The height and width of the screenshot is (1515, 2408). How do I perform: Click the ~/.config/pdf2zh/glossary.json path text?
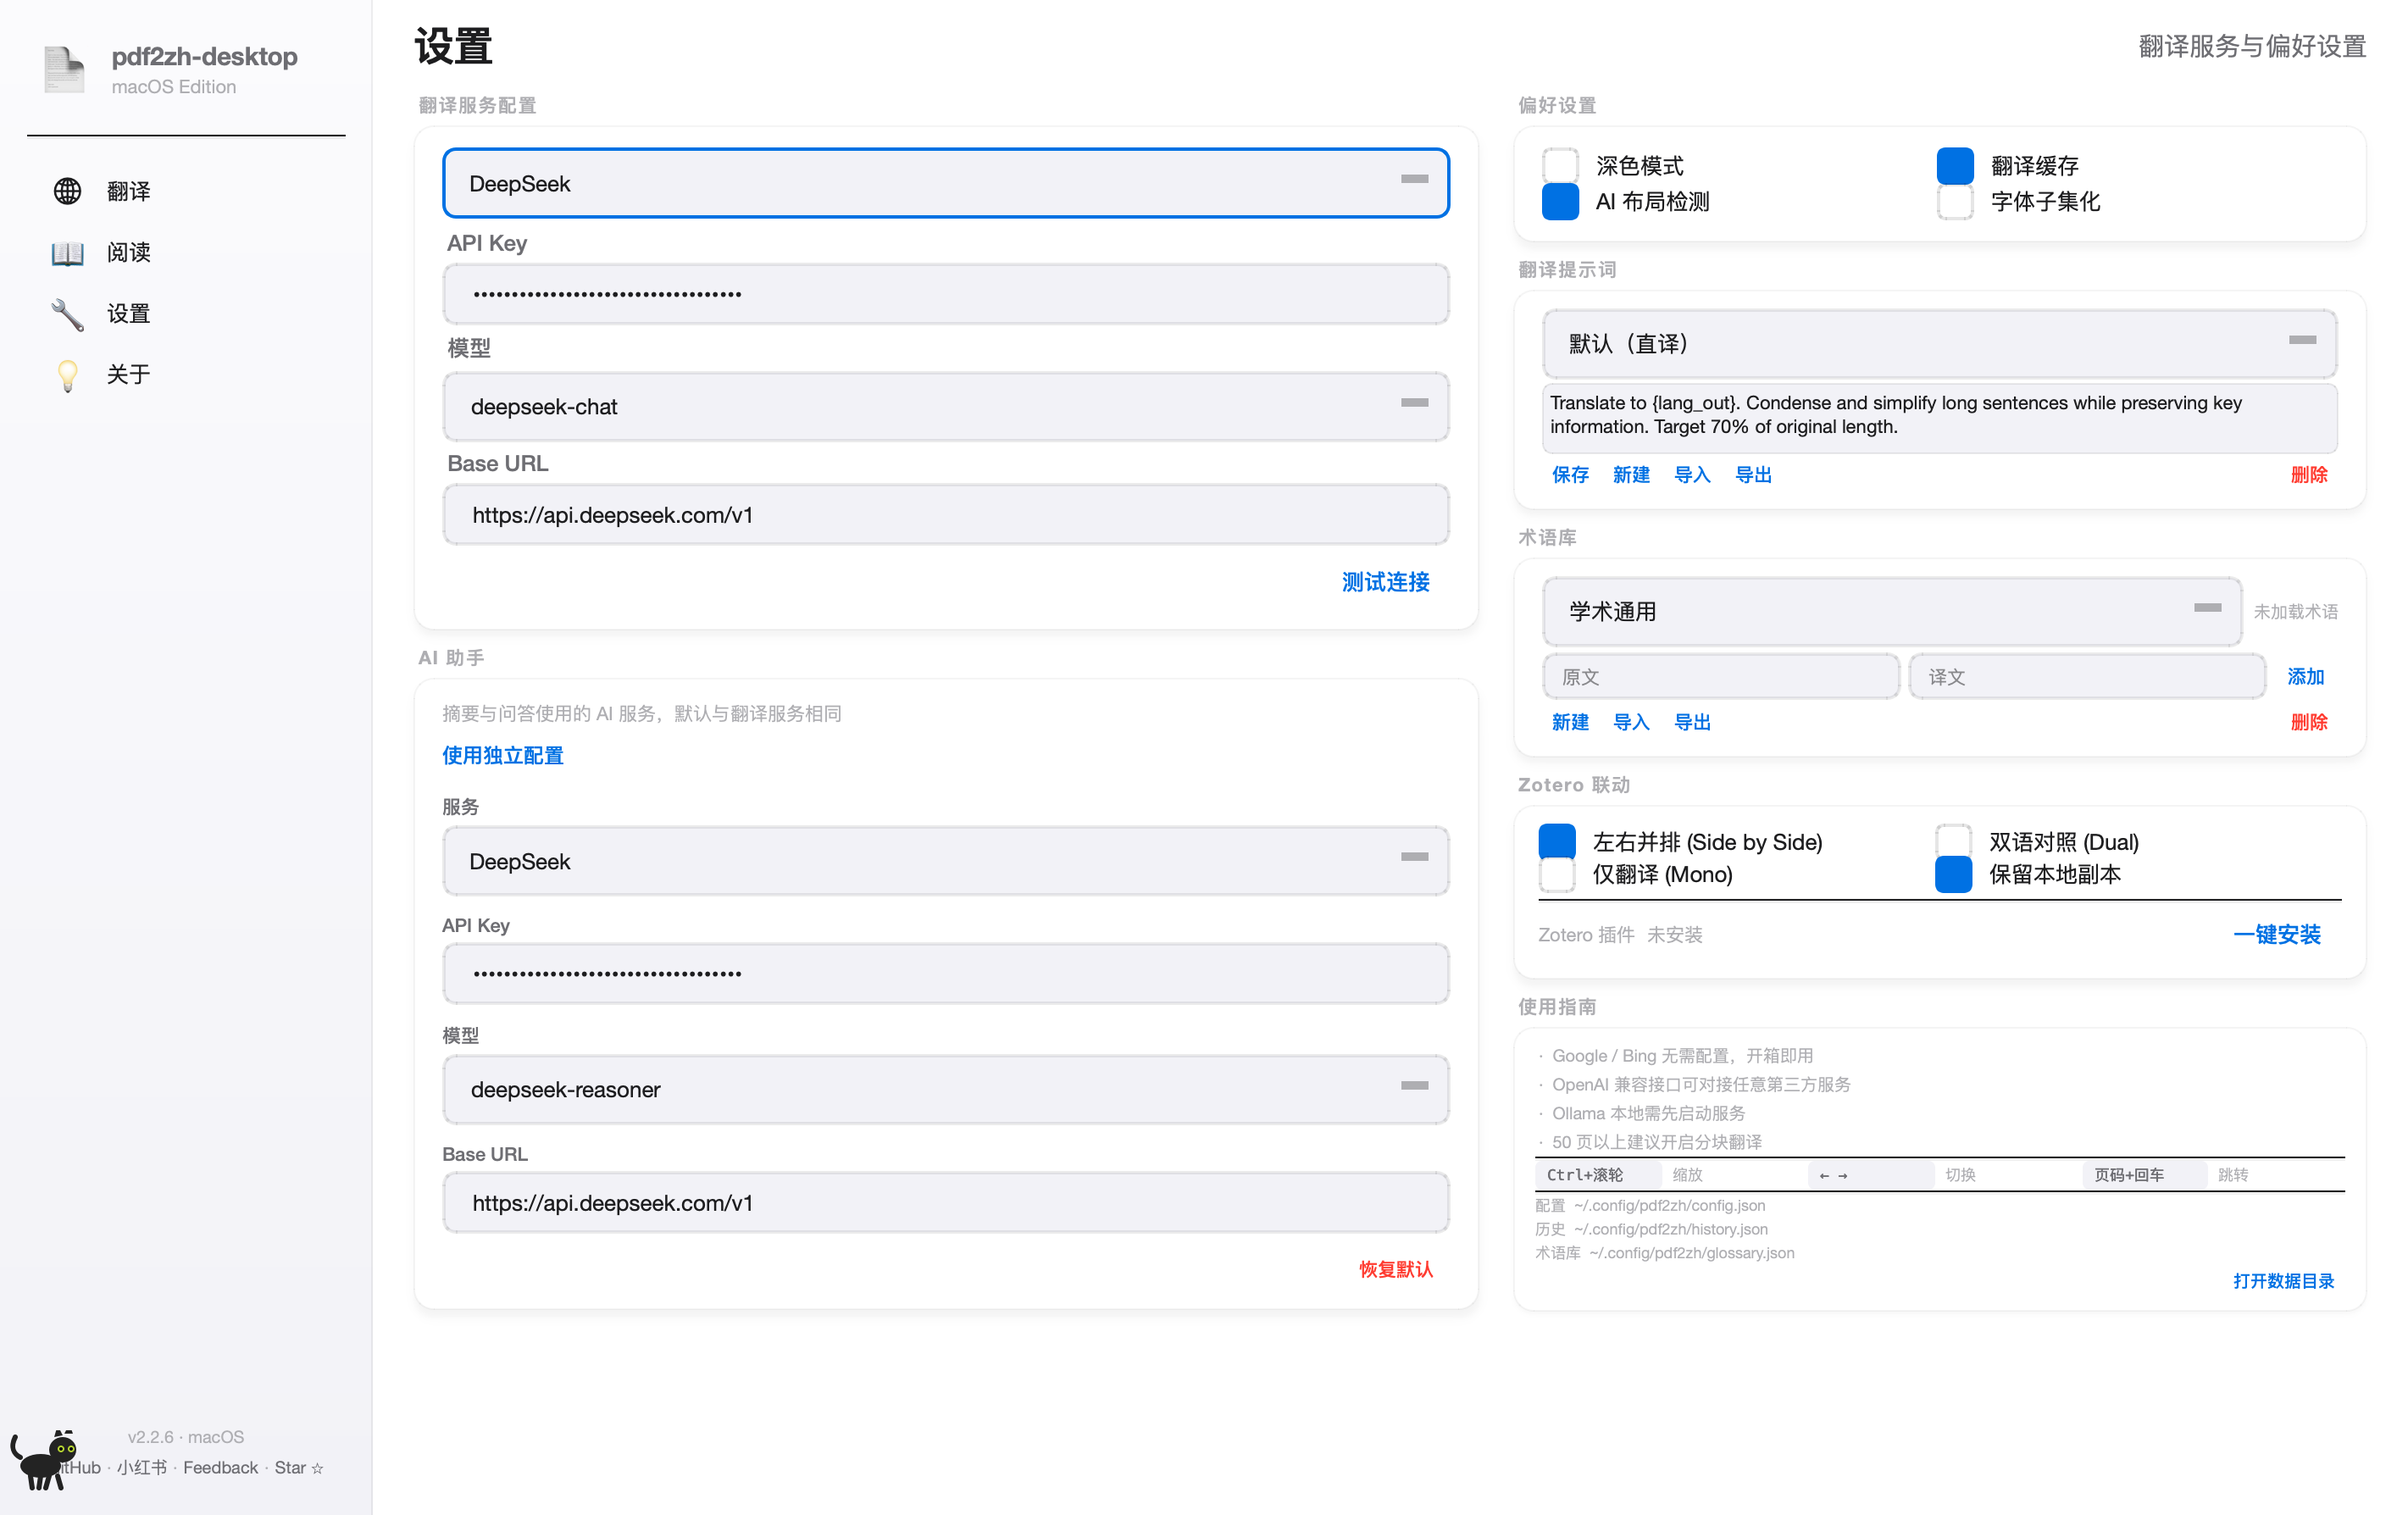pyautogui.click(x=1691, y=1253)
